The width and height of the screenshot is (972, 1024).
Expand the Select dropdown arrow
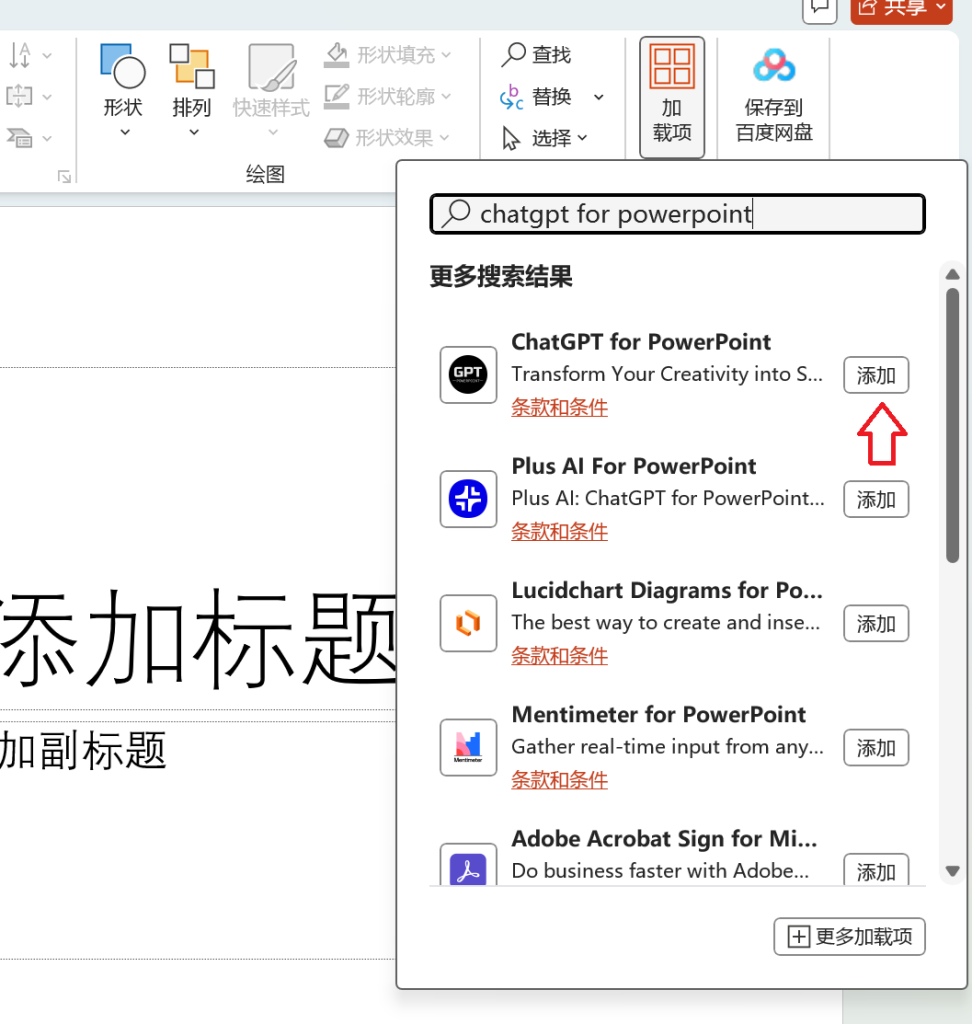582,138
